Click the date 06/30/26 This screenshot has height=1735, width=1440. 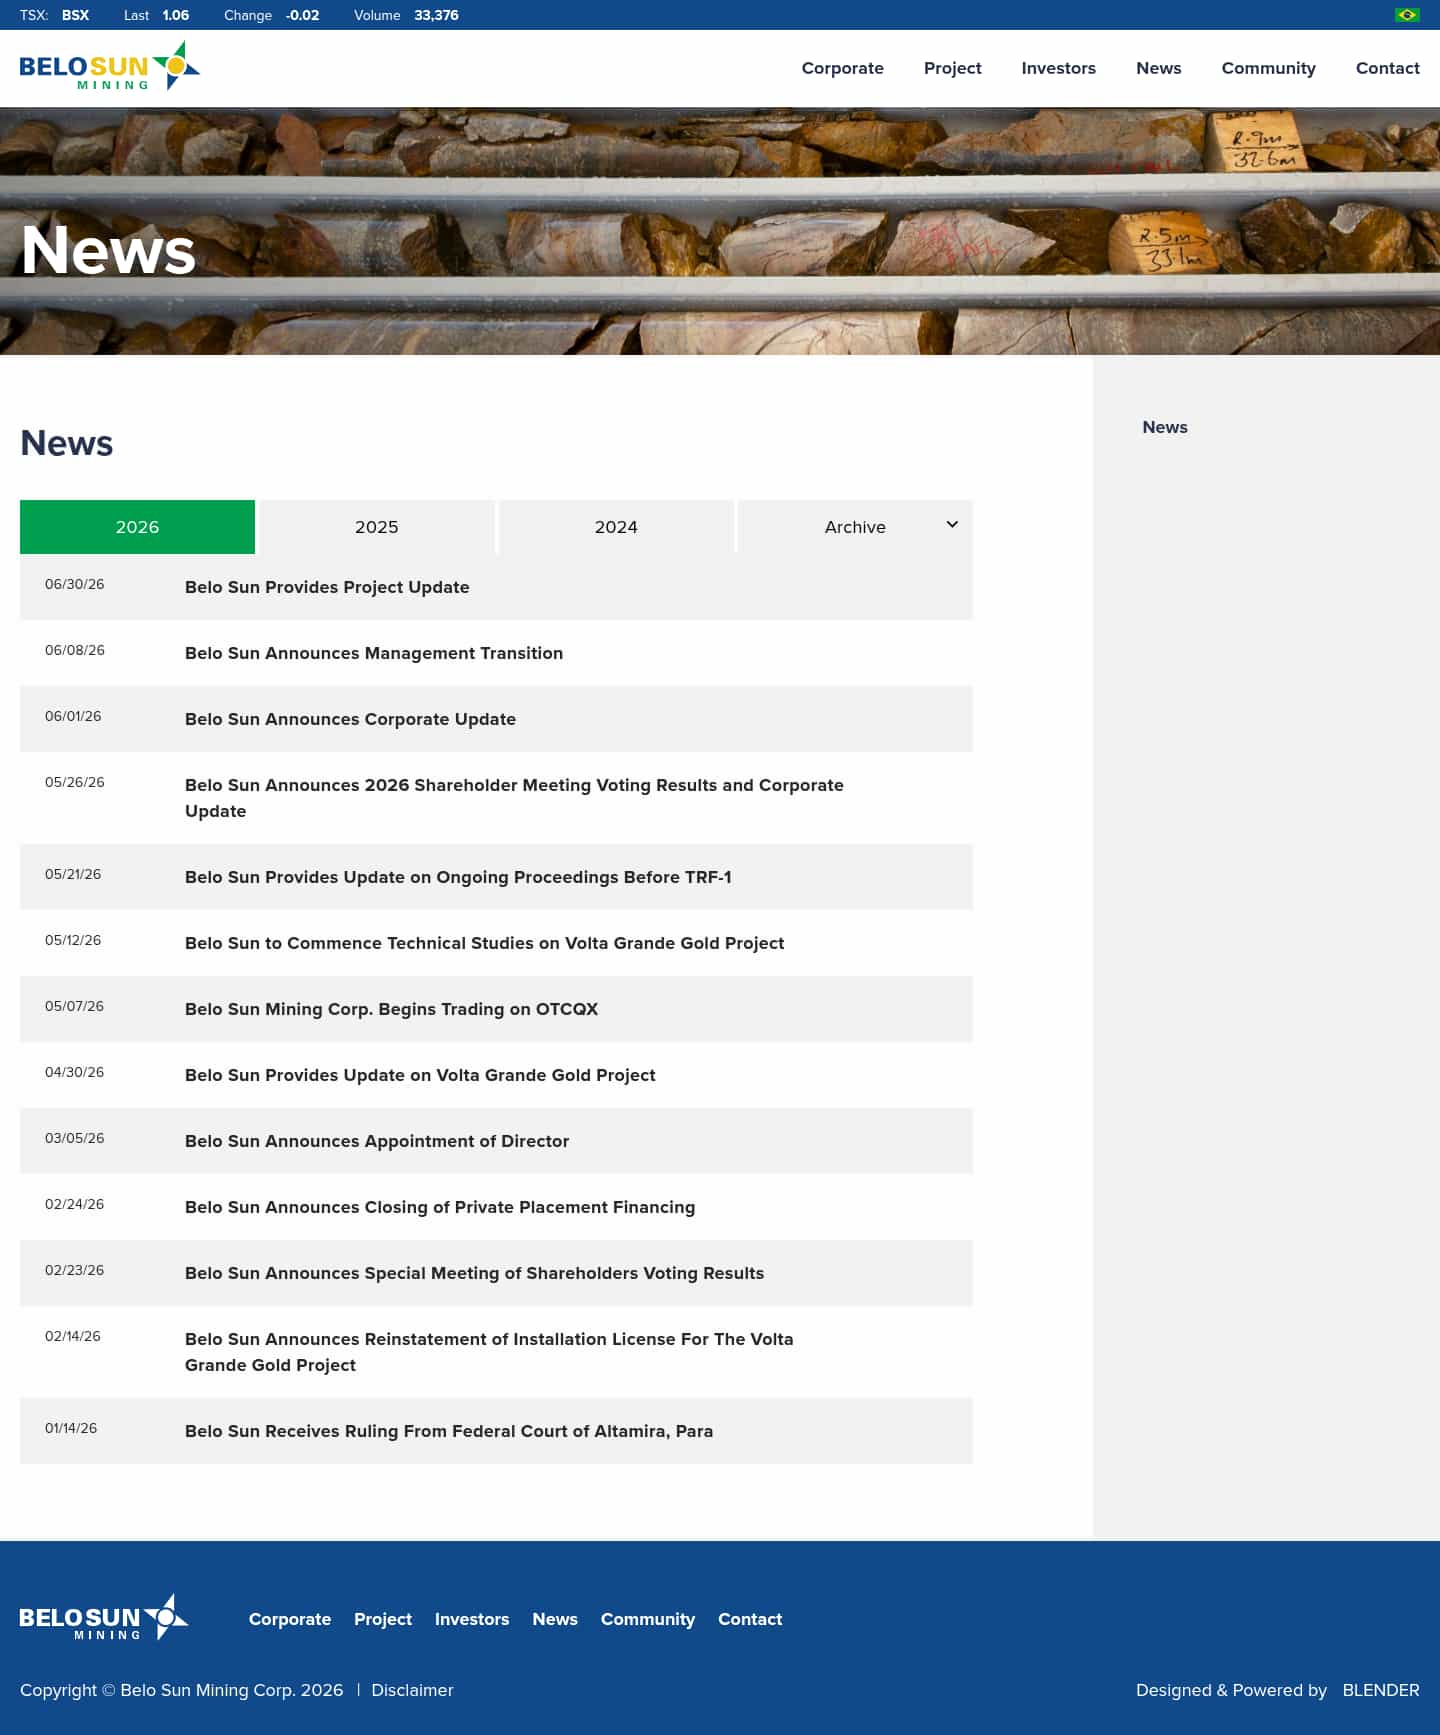74,584
